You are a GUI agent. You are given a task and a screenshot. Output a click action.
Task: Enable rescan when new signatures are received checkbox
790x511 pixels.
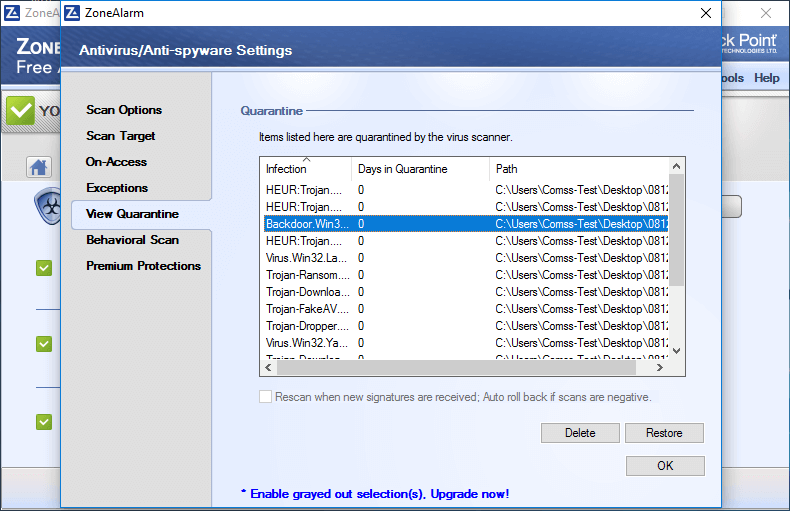(x=266, y=397)
